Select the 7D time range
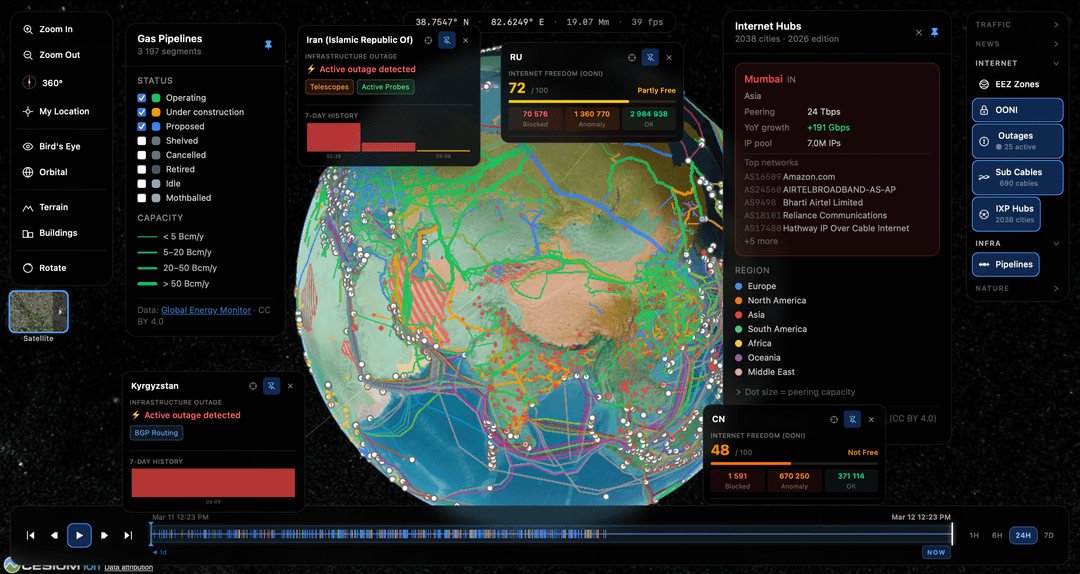Screen dimensions: 1080x574 [x=1049, y=535]
